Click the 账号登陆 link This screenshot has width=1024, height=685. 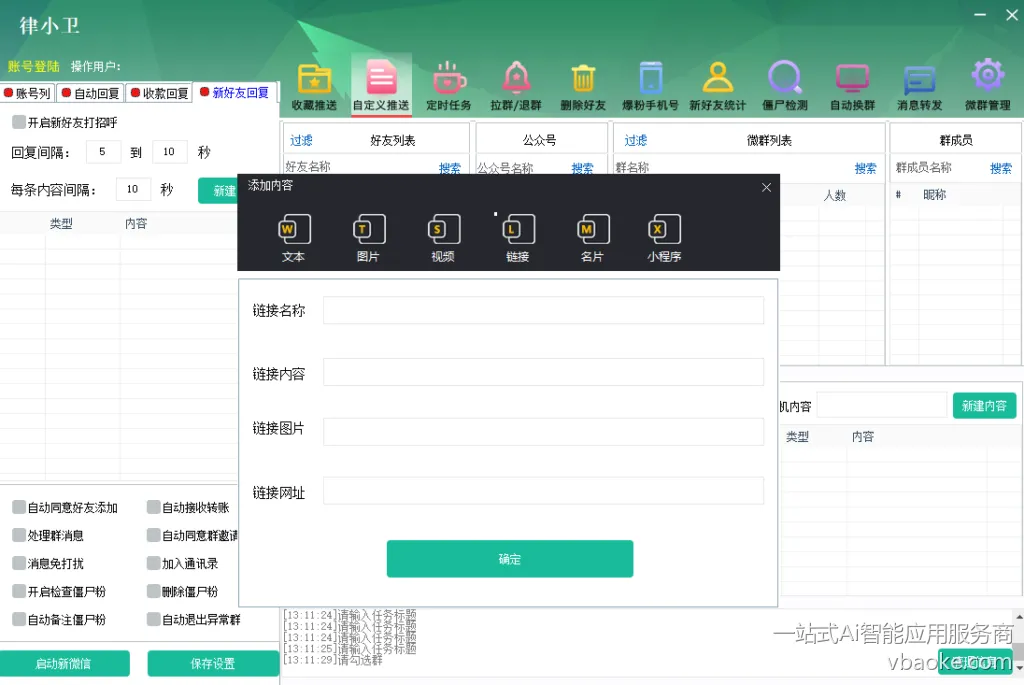click(x=33, y=67)
